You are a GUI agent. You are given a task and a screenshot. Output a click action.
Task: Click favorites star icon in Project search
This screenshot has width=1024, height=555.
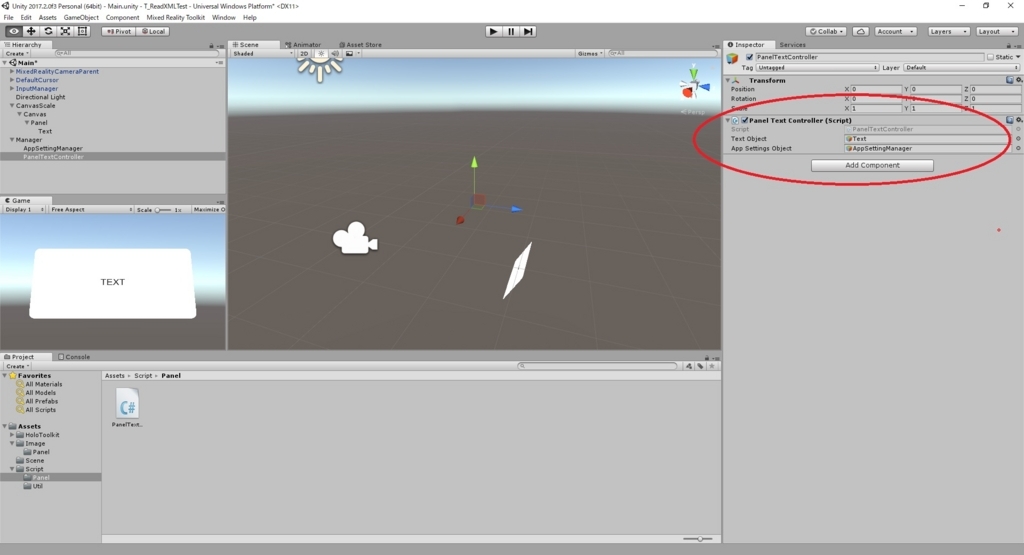[x=712, y=366]
